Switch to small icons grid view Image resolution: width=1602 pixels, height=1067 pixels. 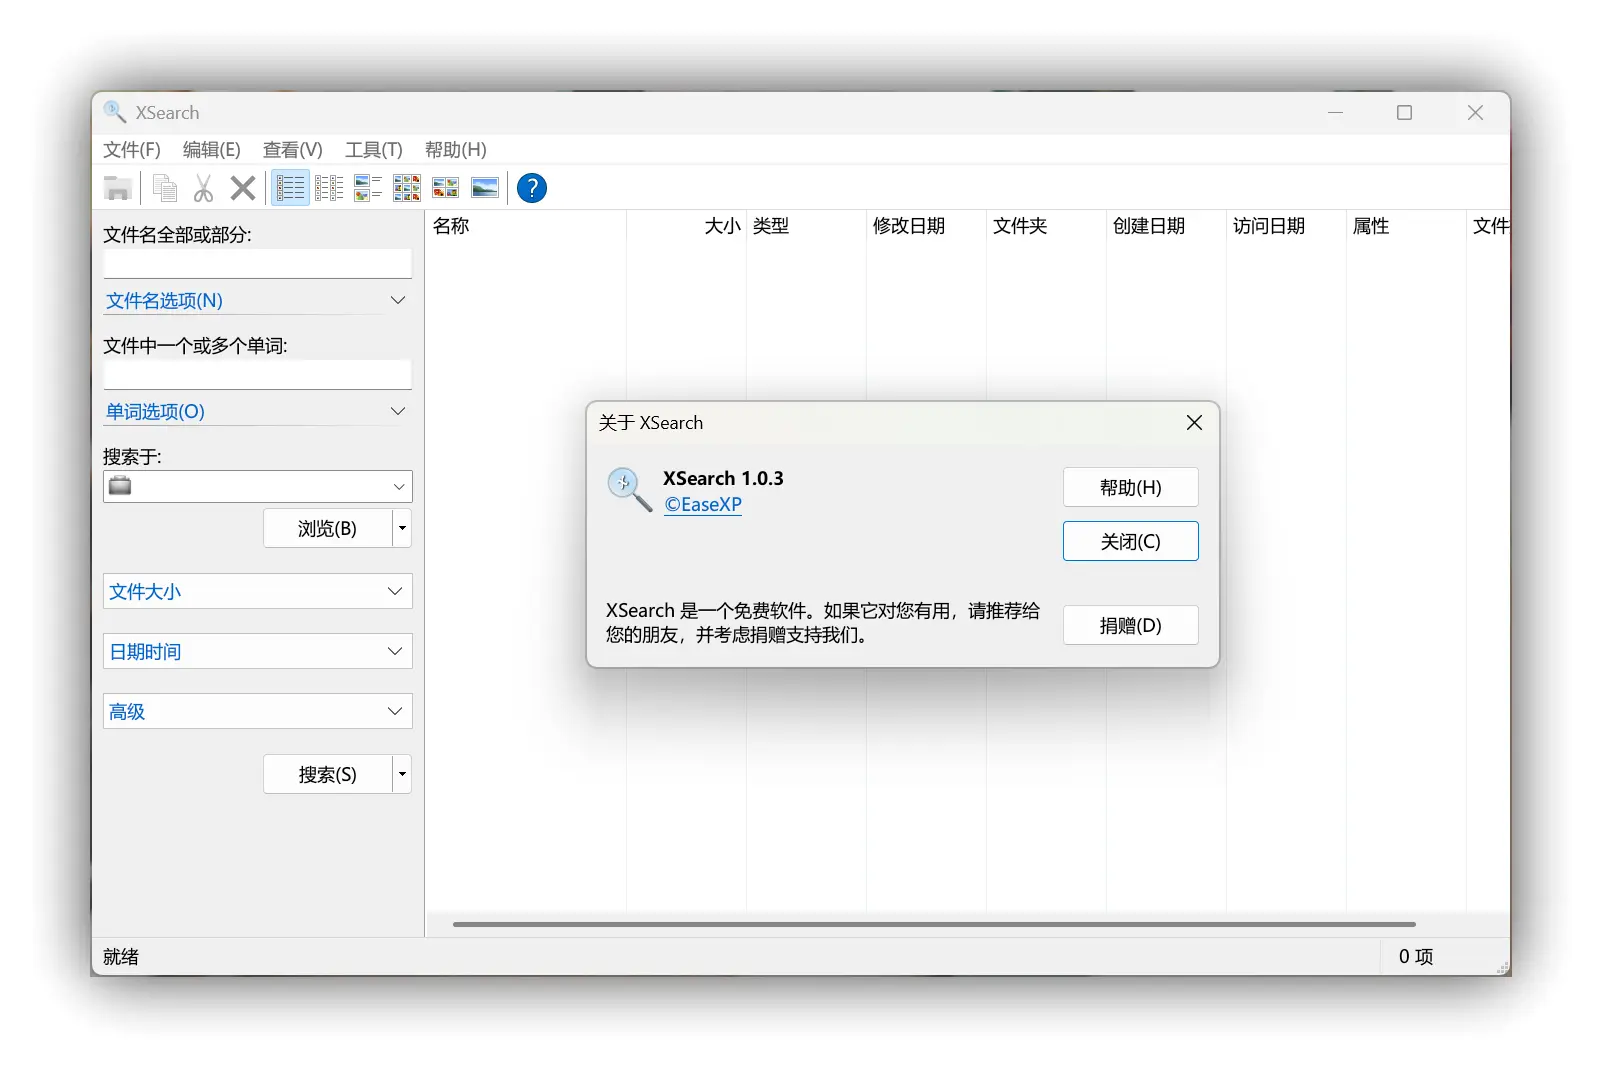tap(407, 188)
